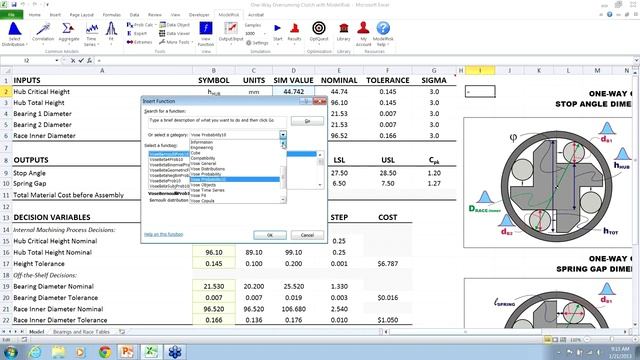Click the function list scroll-down arrow
This screenshot has width=640, height=360.
click(320, 185)
